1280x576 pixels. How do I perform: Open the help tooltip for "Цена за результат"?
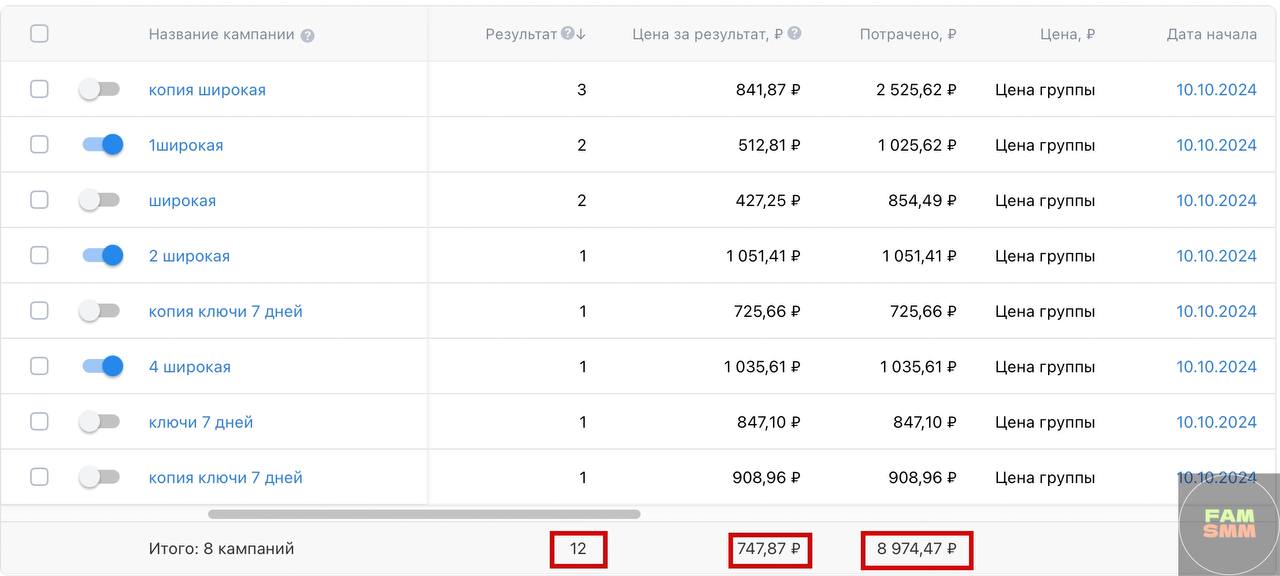pos(794,33)
